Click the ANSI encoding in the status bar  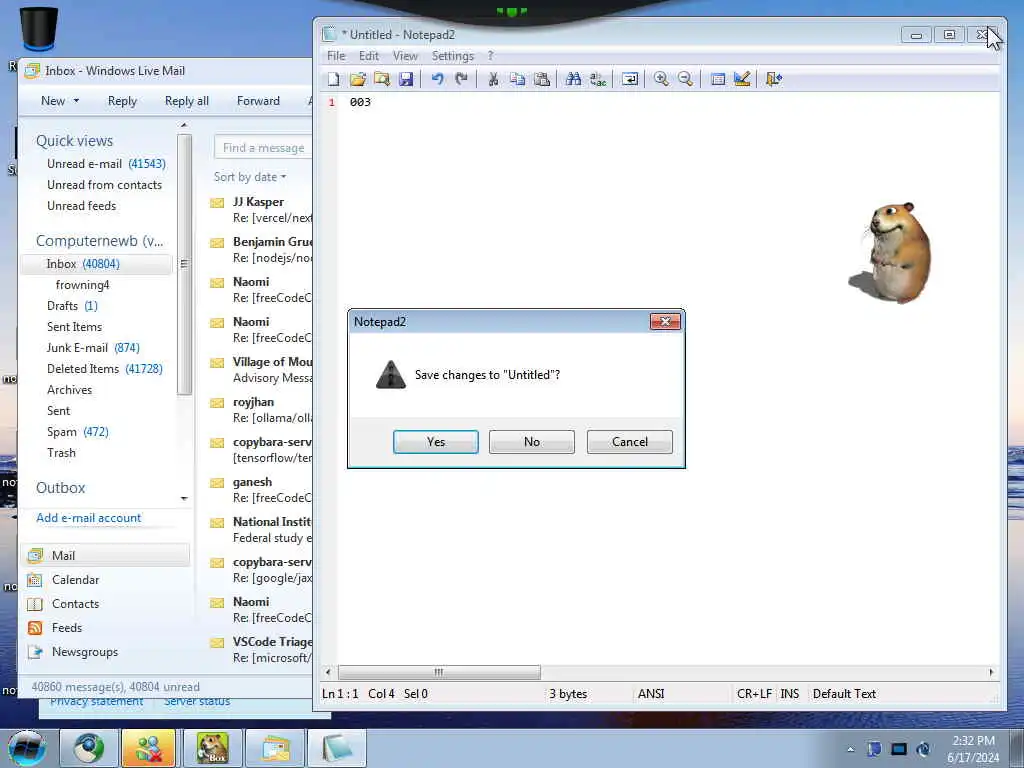[650, 694]
